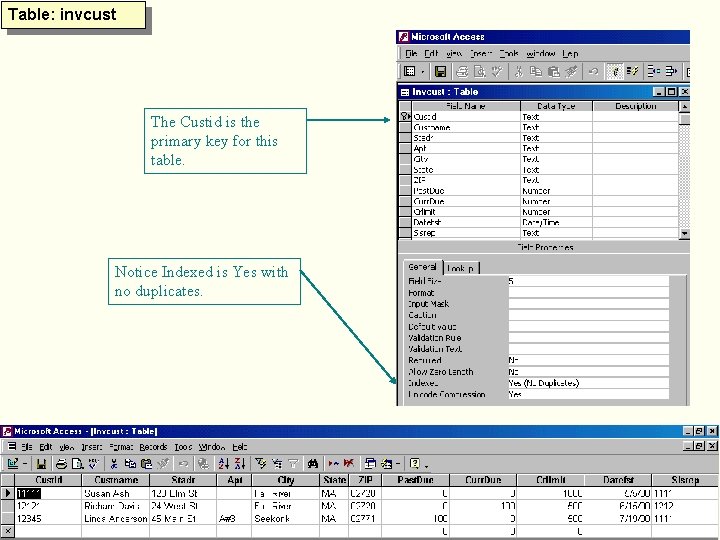Click Undo icon in design toolbar
This screenshot has height=540, width=720.
pyautogui.click(x=593, y=71)
